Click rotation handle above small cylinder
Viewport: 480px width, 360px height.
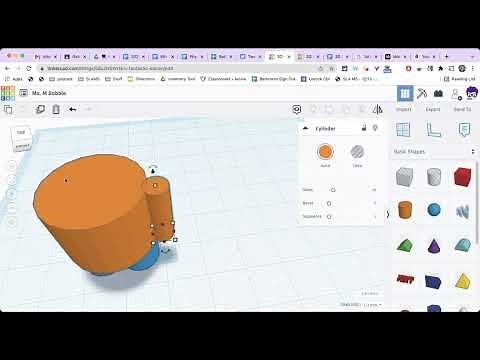153,169
